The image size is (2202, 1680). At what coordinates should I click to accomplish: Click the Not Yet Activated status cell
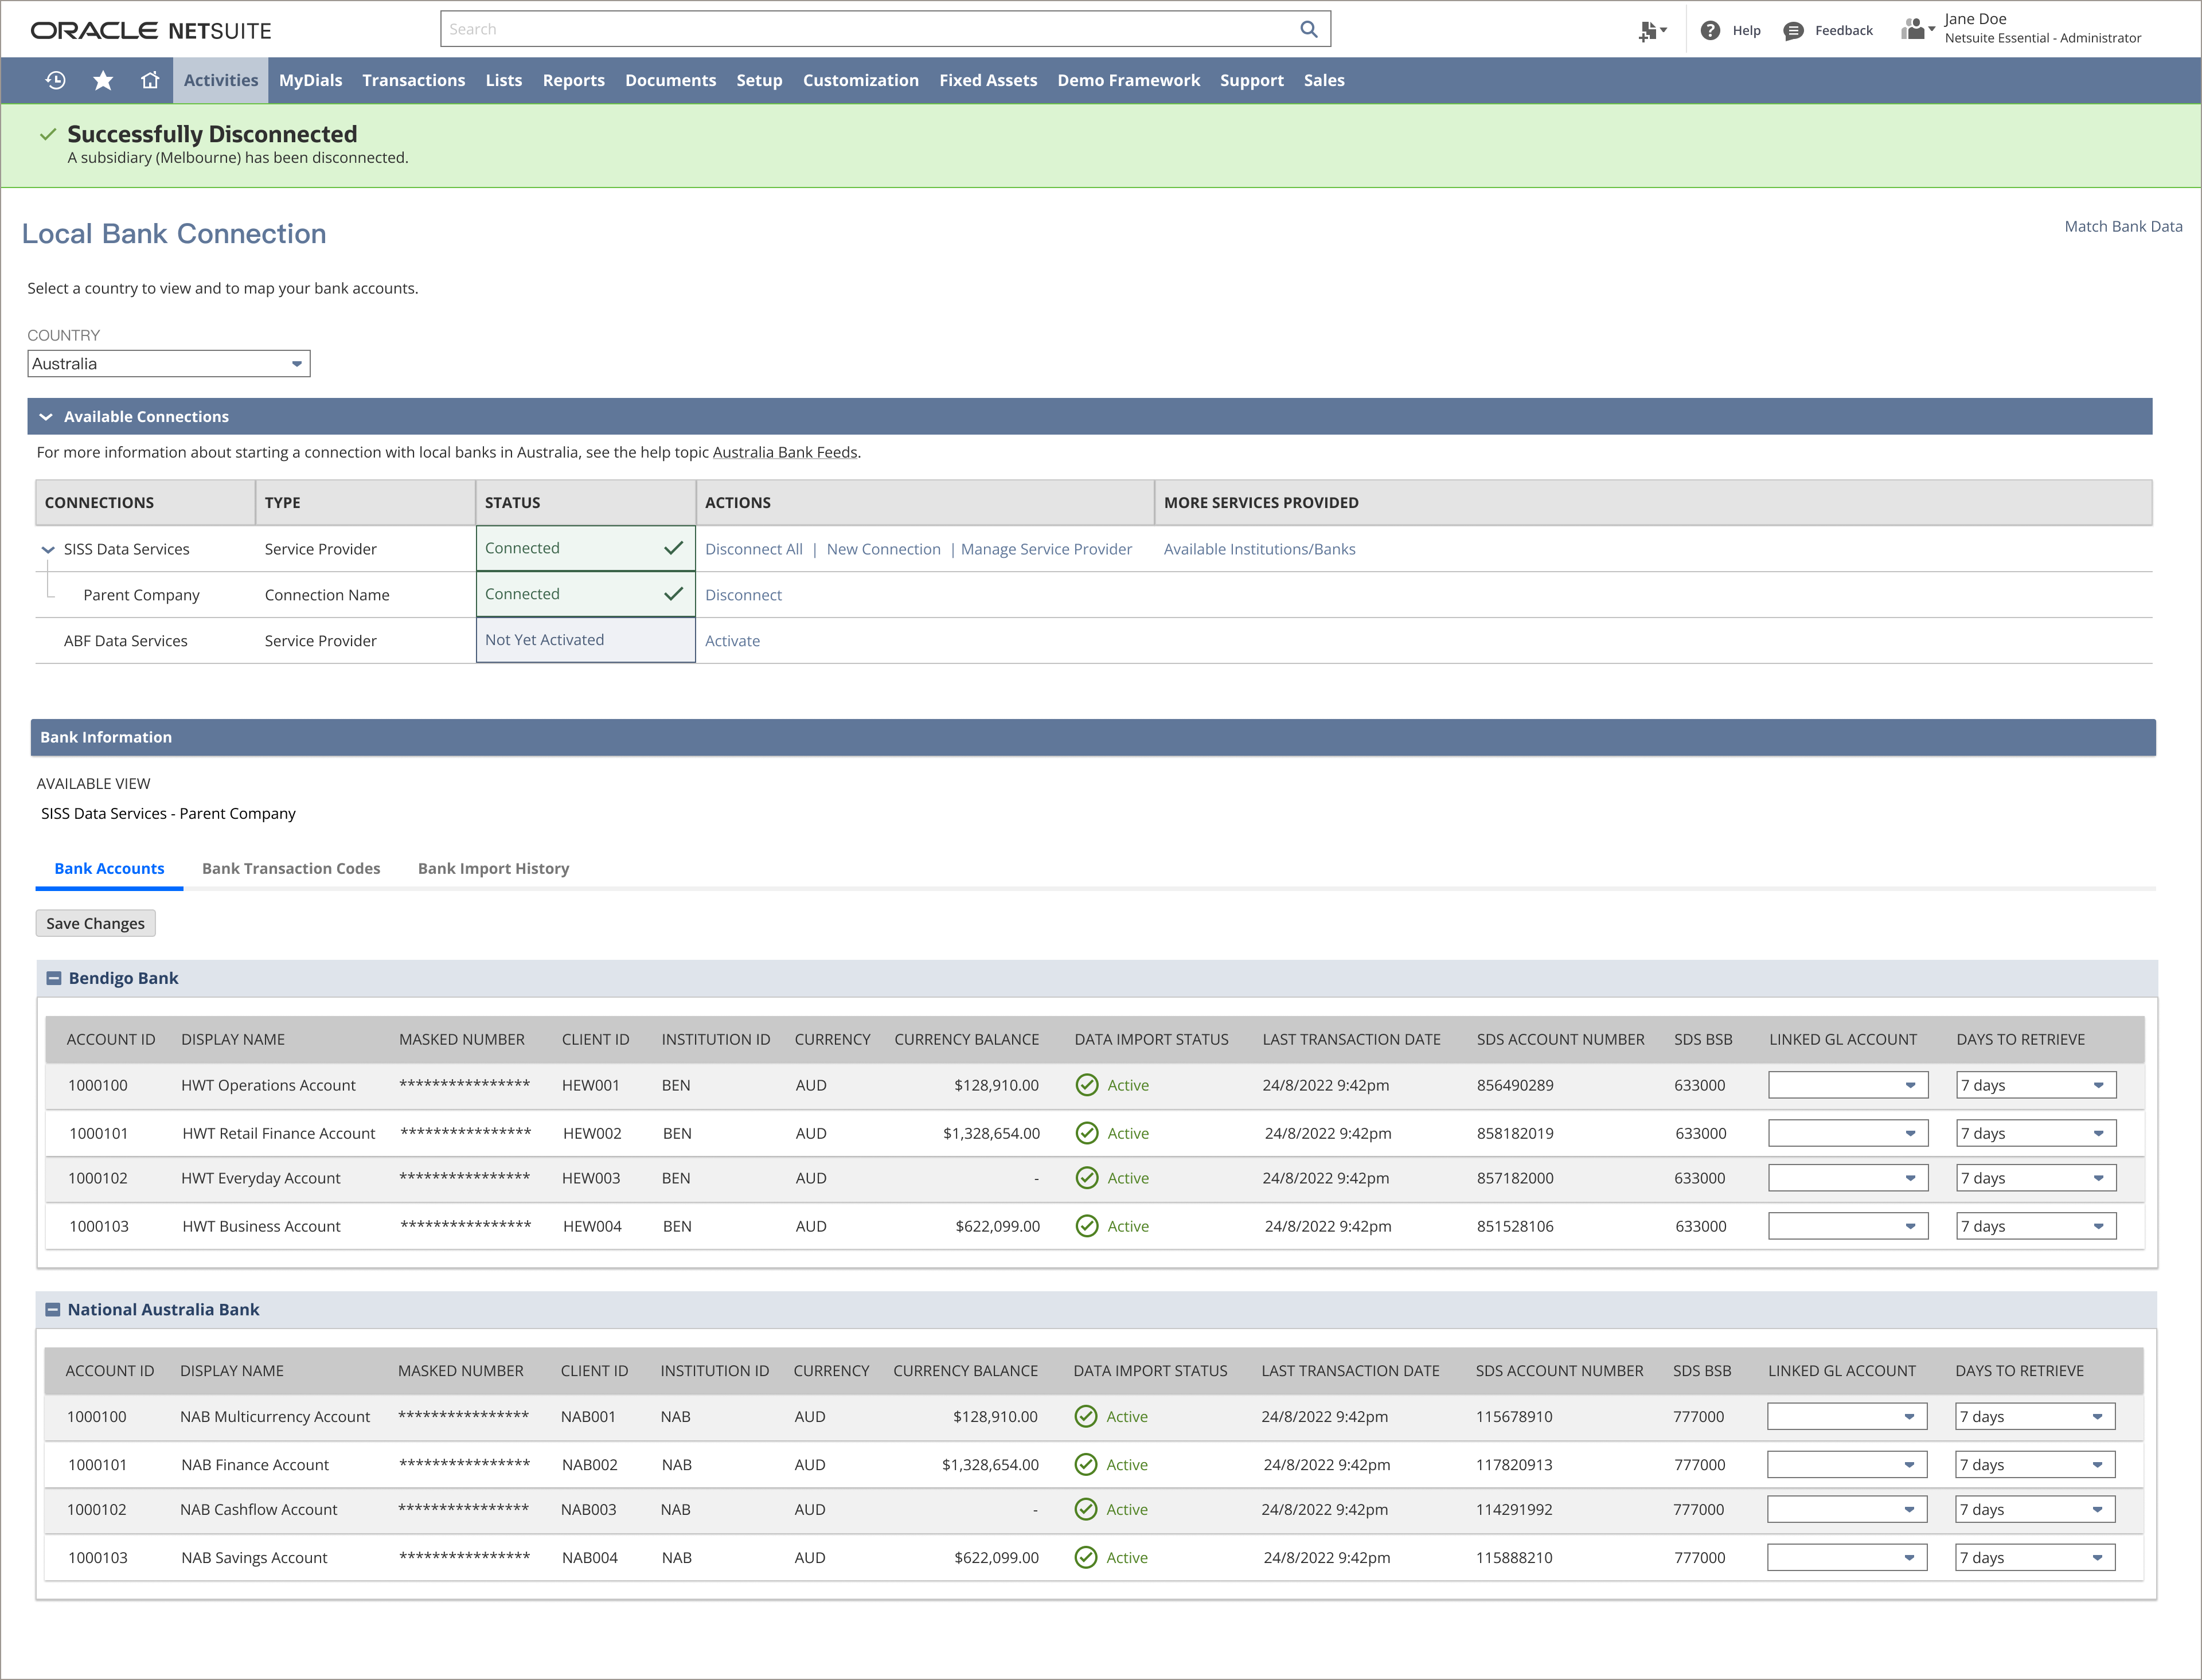pyautogui.click(x=586, y=640)
